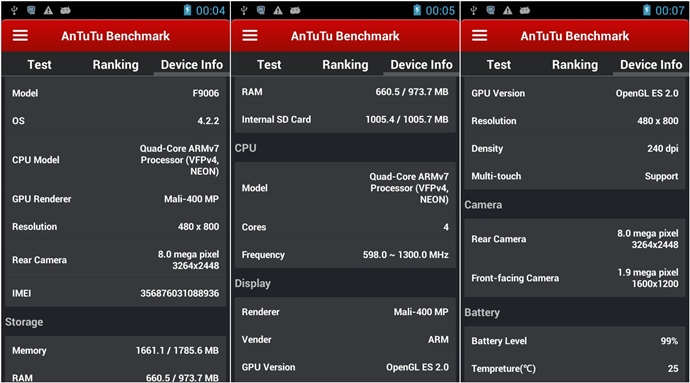Image resolution: width=690 pixels, height=383 pixels.
Task: Tap the Front-facing Camera row
Action: [x=575, y=278]
